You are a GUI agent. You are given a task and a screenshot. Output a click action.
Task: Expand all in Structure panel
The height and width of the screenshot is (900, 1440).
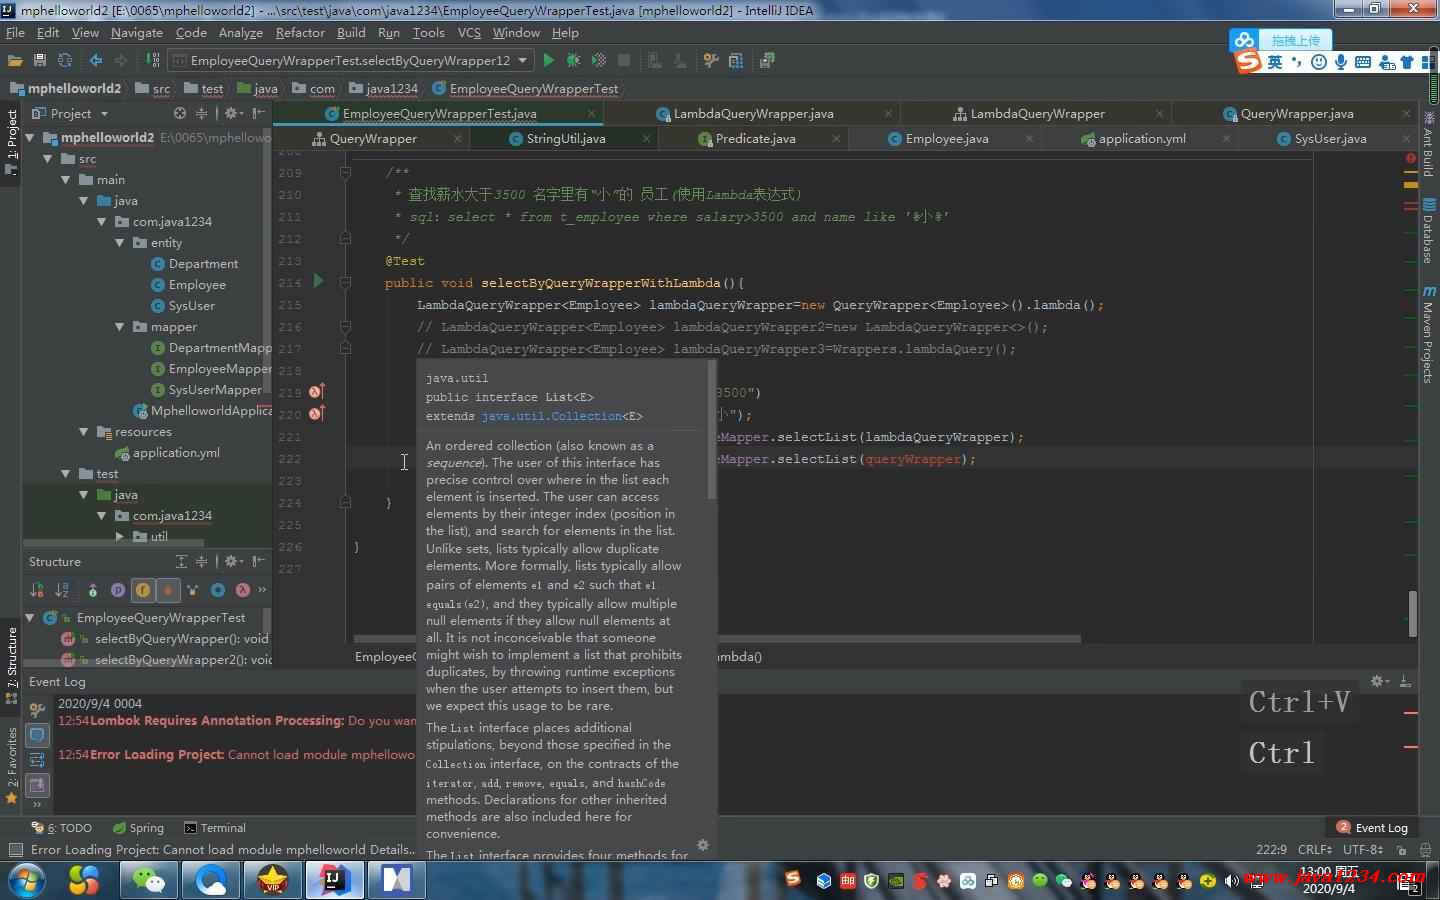(181, 561)
